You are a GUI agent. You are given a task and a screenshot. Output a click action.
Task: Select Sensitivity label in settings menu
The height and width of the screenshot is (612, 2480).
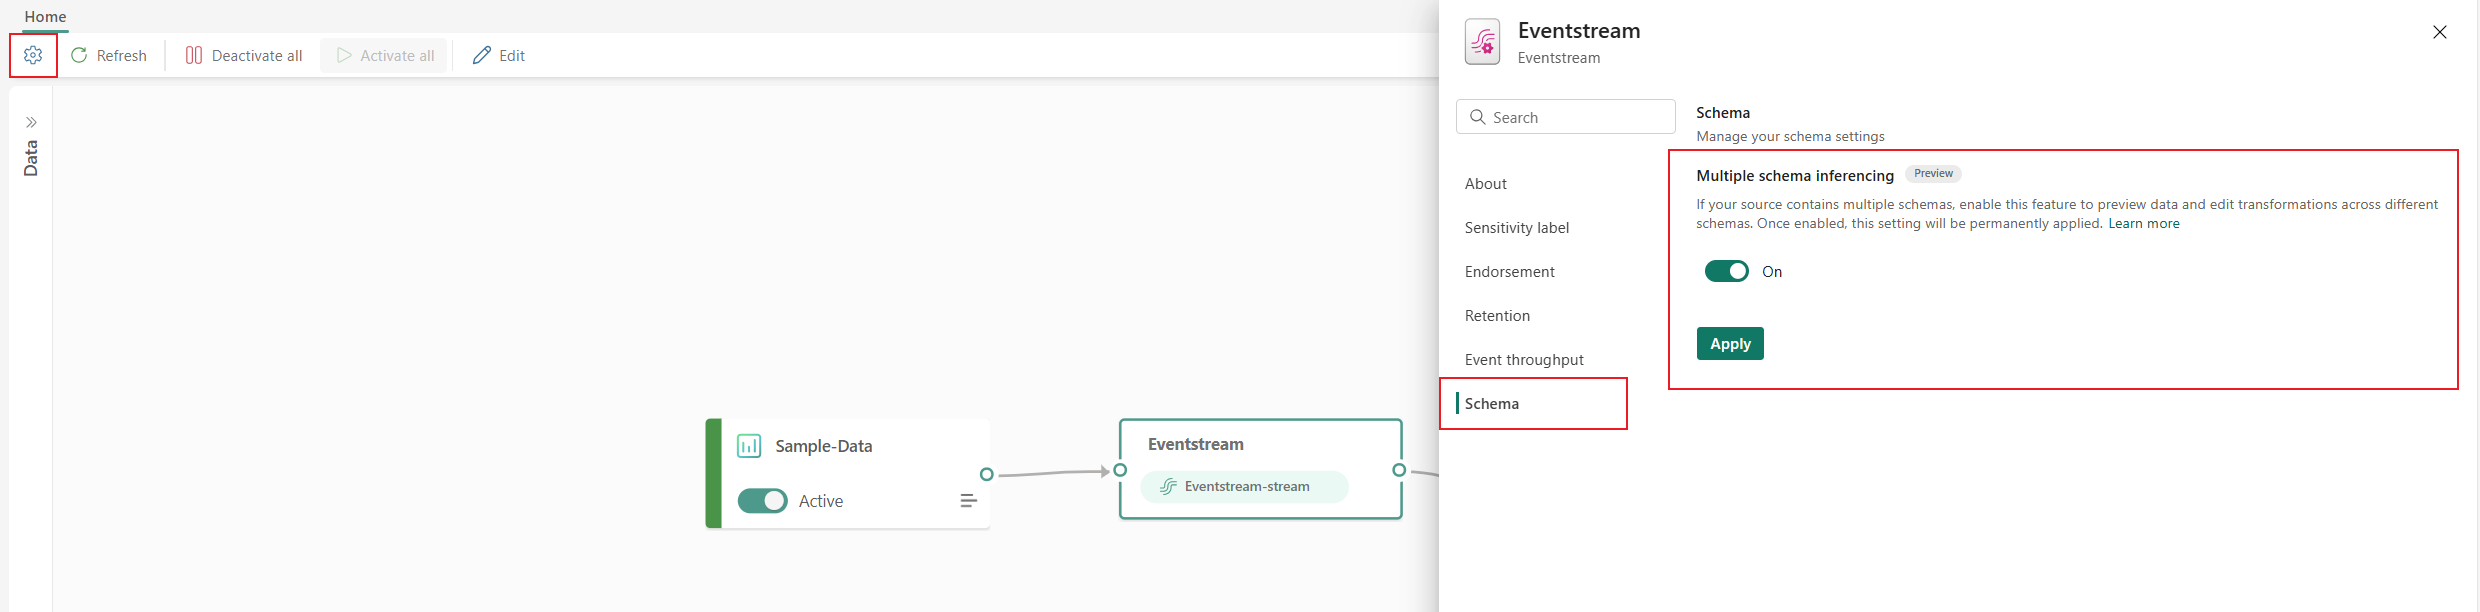click(1517, 228)
